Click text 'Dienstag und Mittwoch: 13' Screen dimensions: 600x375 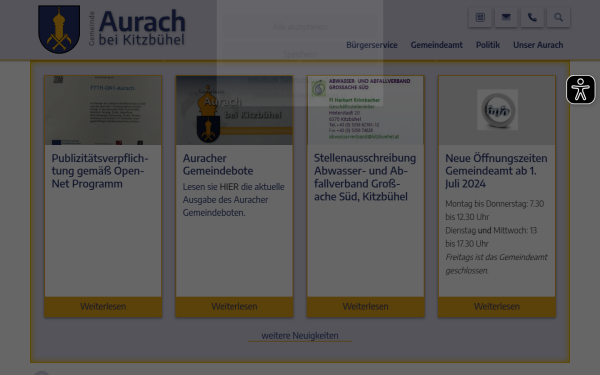click(491, 230)
